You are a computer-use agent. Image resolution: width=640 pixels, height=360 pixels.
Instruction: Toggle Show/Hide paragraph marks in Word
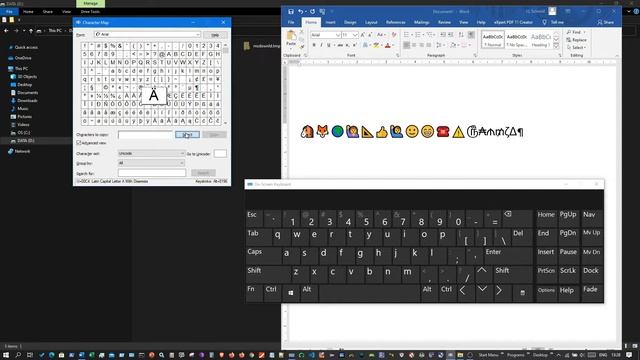point(471,35)
